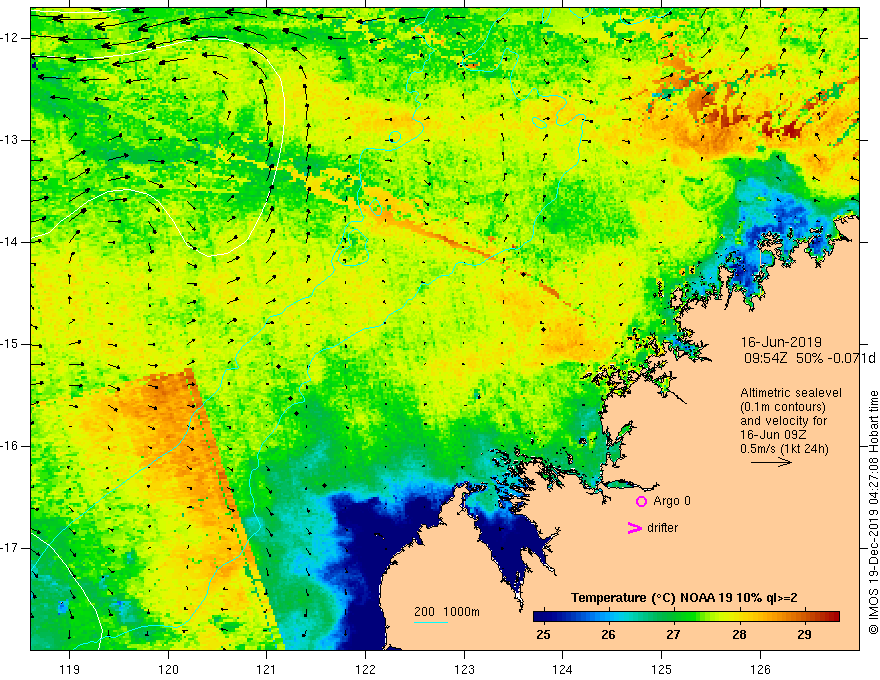This screenshot has height=680, width=880.
Task: Click the 25 degree colorbar label
Action: pos(543,635)
